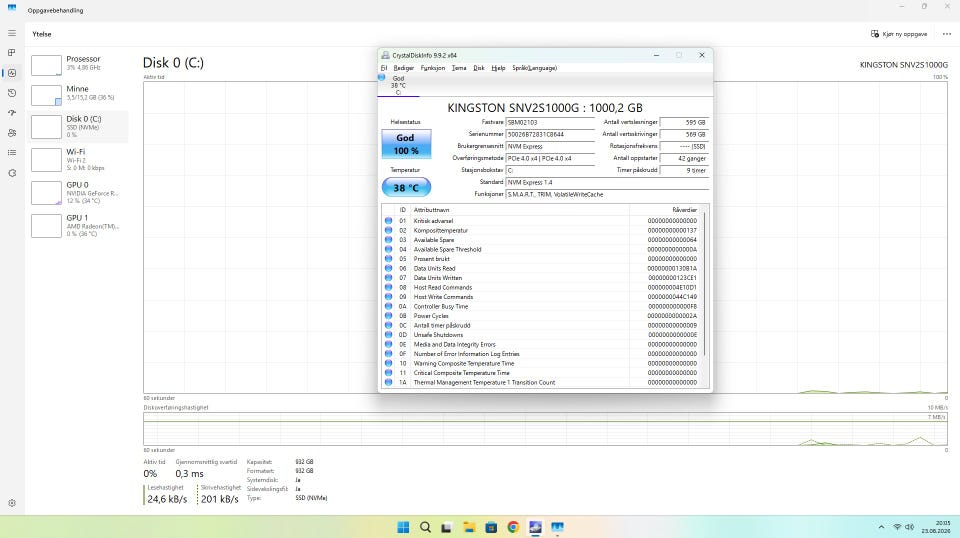Image resolution: width=960 pixels, height=538 pixels.
Task: Open the Wi-Fi network tray icon
Action: [x=897, y=527]
